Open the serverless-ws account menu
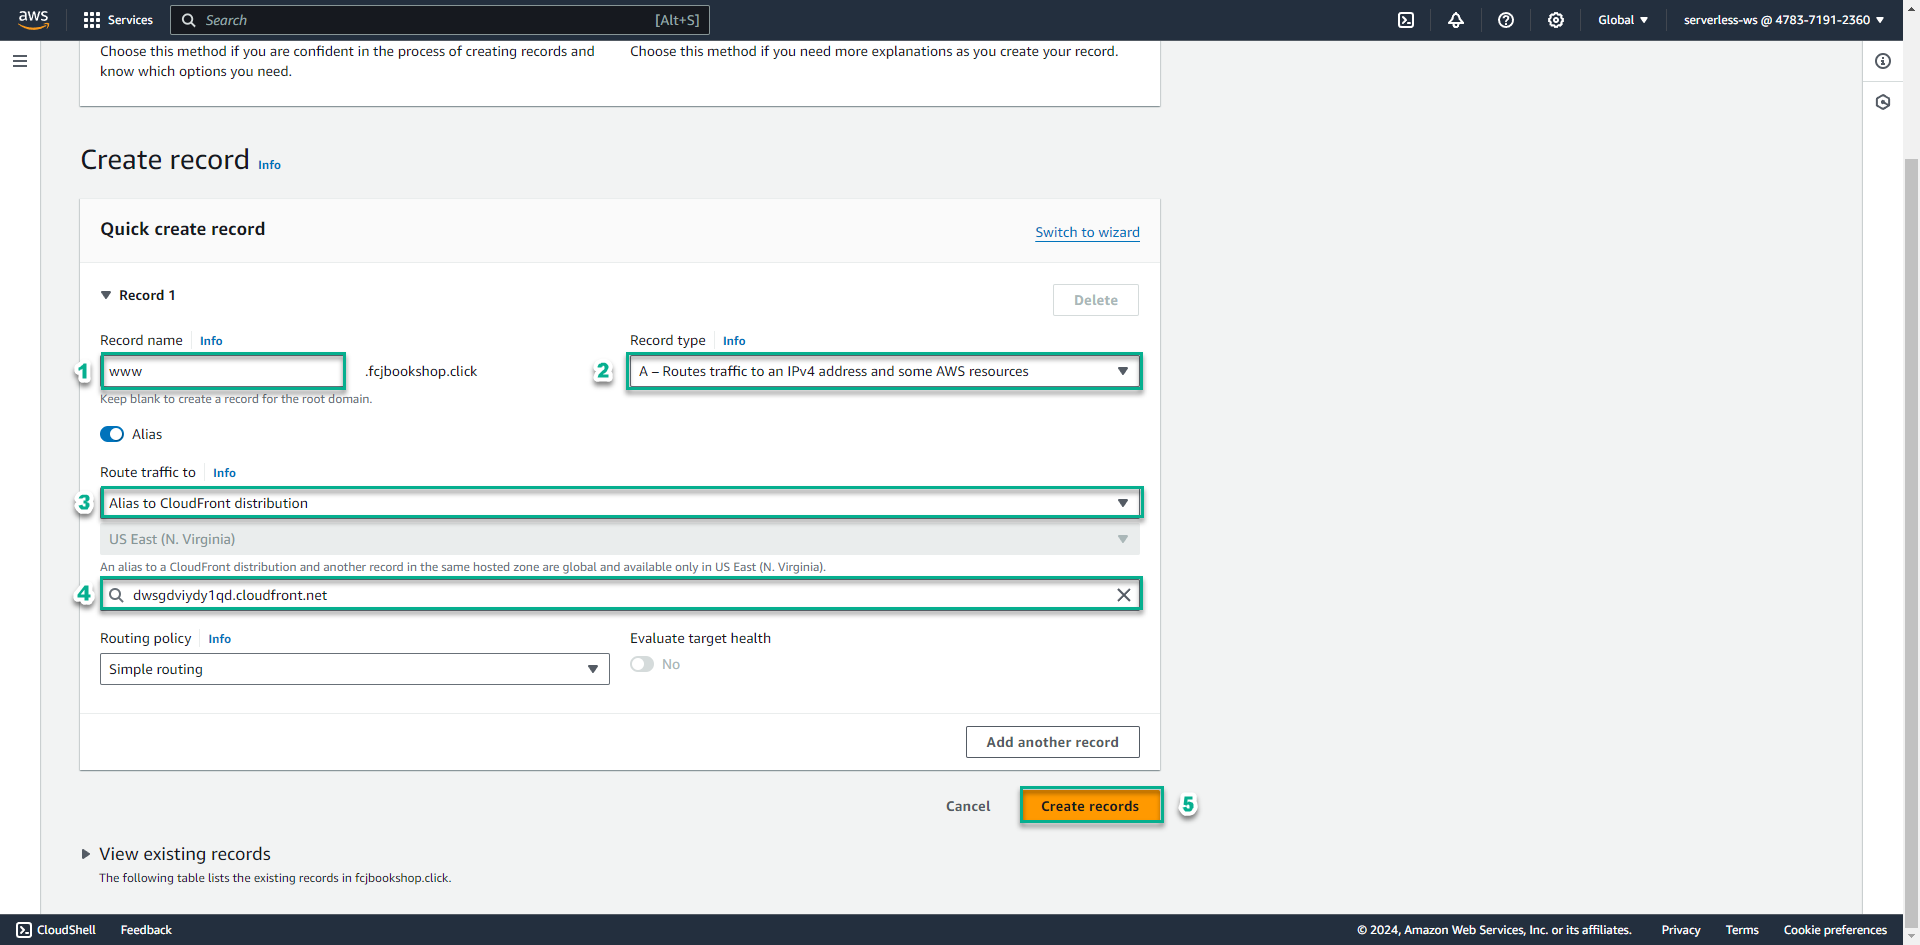The height and width of the screenshot is (945, 1920). (1784, 20)
